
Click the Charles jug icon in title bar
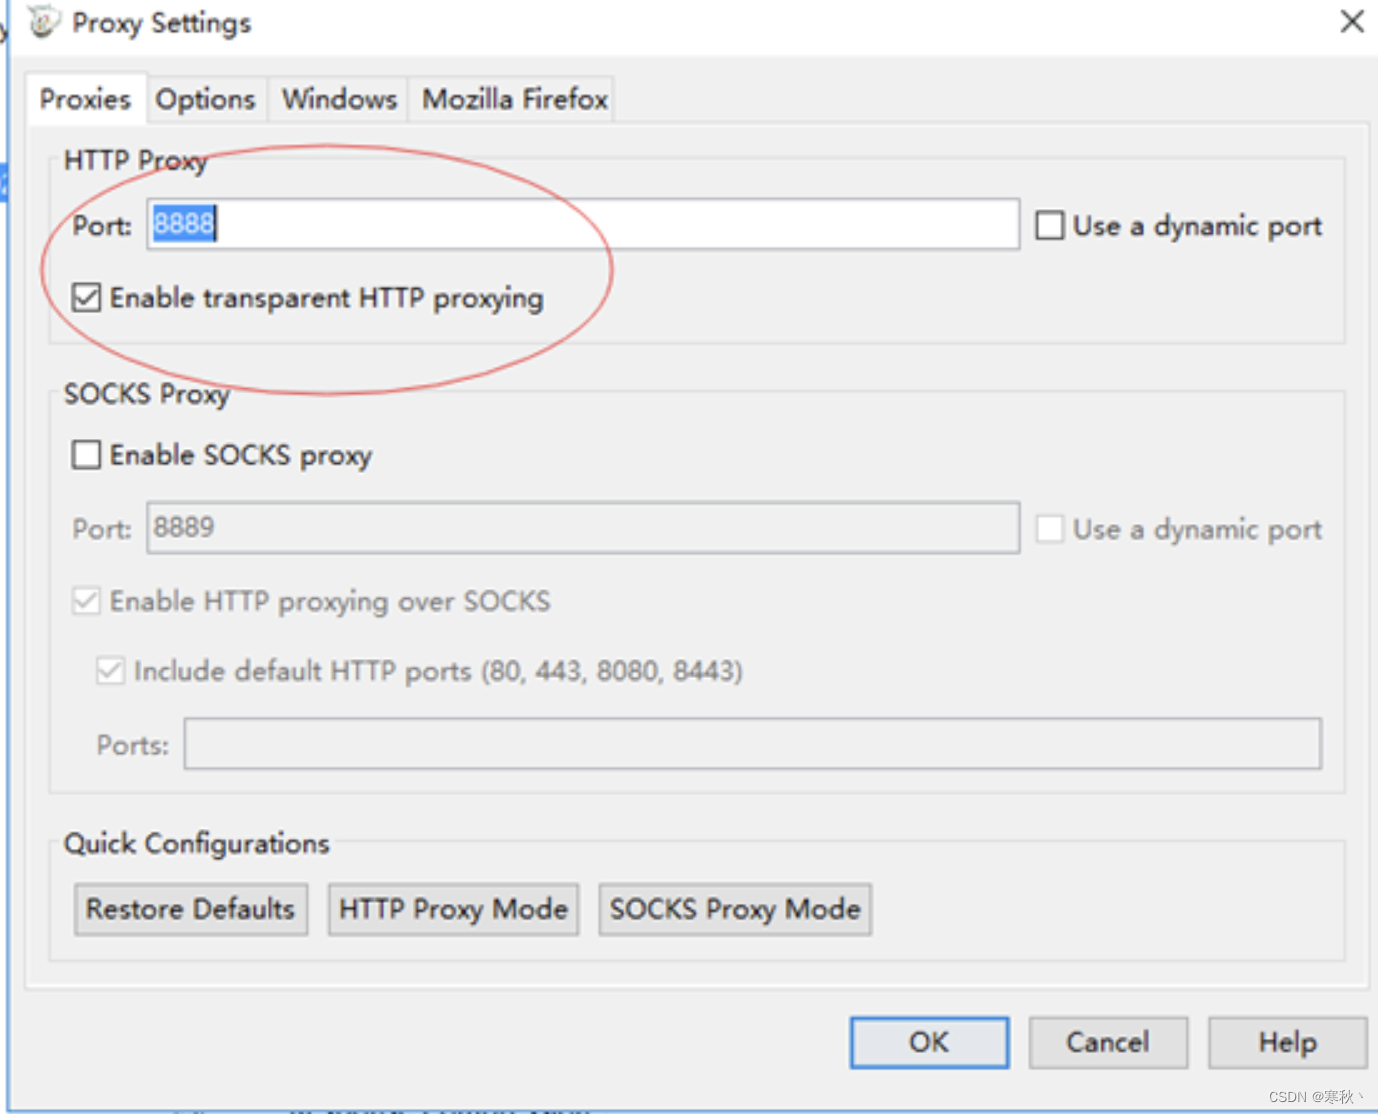point(43,21)
